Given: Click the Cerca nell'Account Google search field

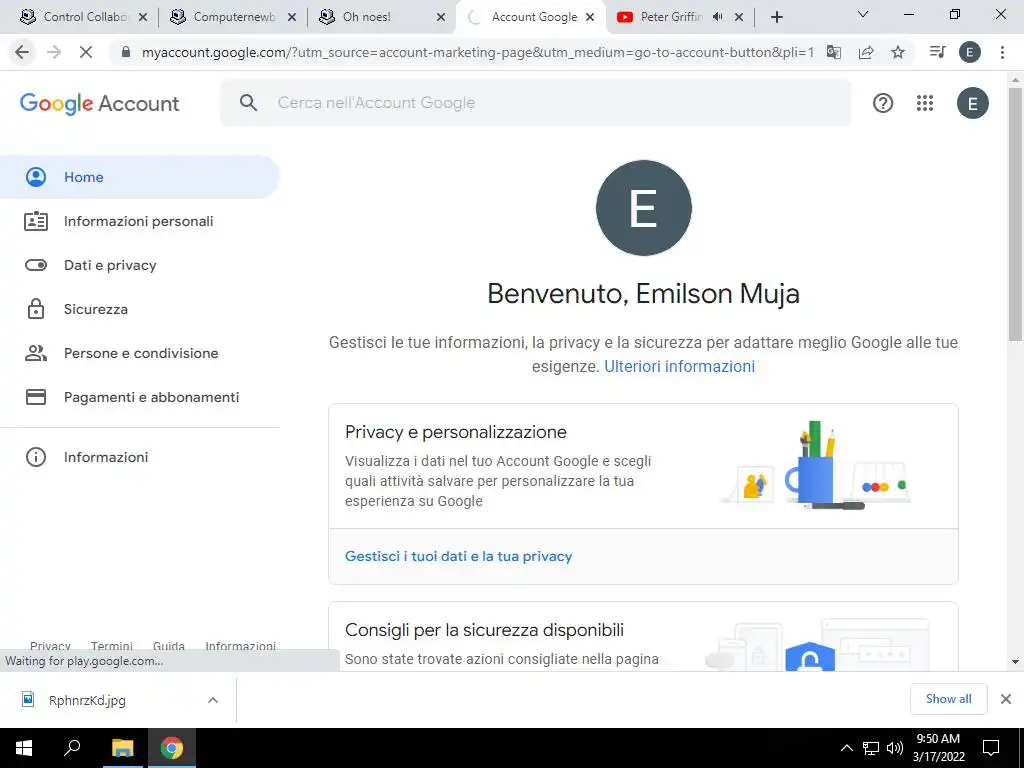Looking at the screenshot, I should (536, 103).
